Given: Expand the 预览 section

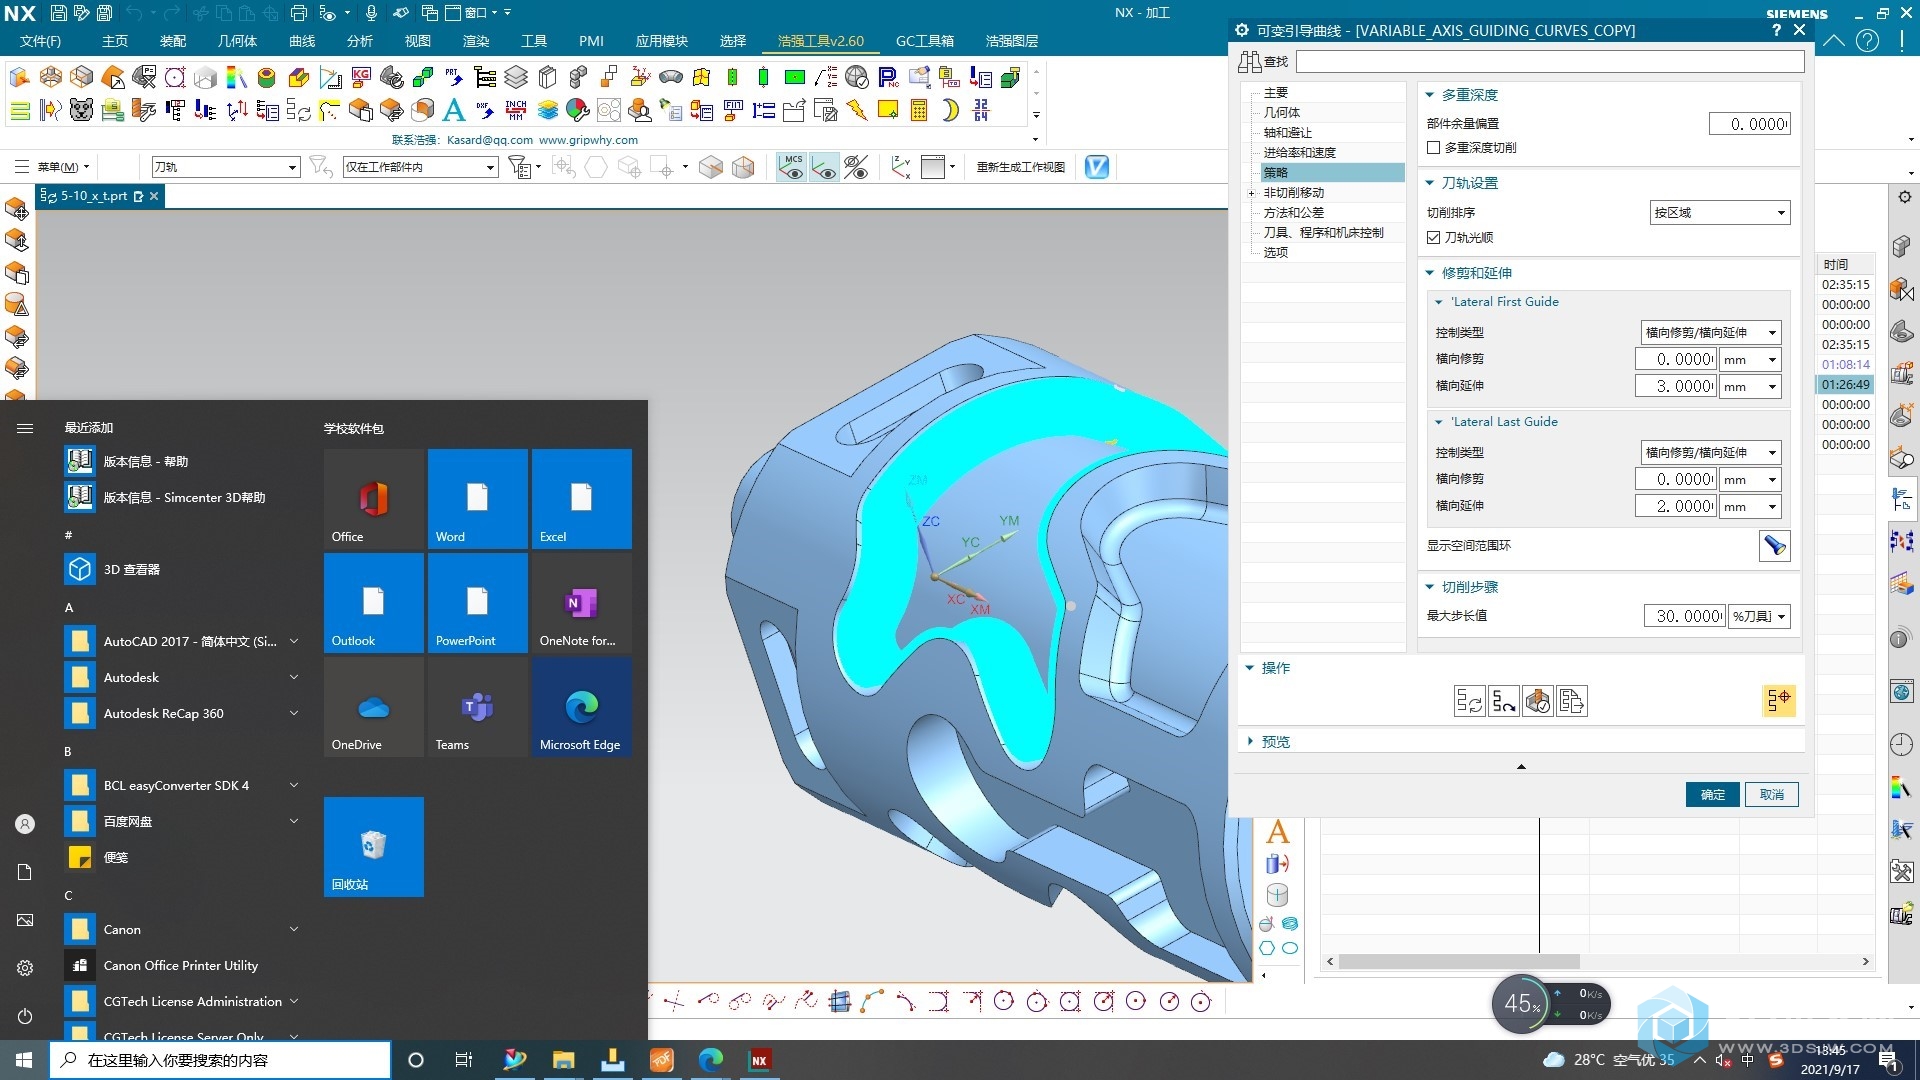Looking at the screenshot, I should point(1250,742).
